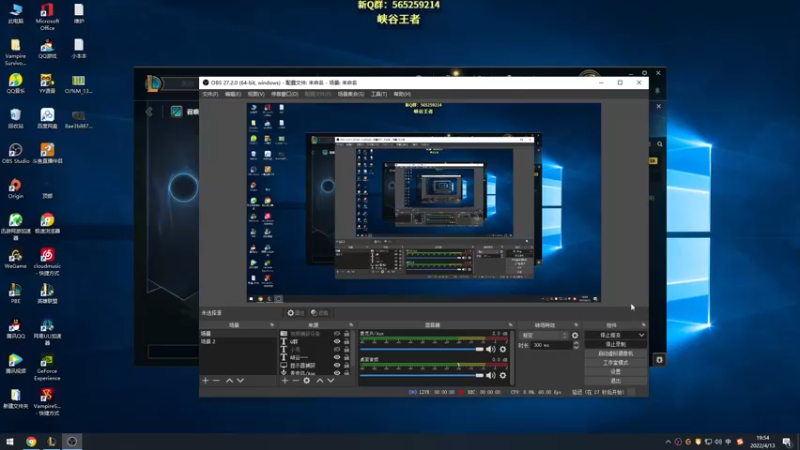Add a new scene with plus button

click(x=205, y=381)
